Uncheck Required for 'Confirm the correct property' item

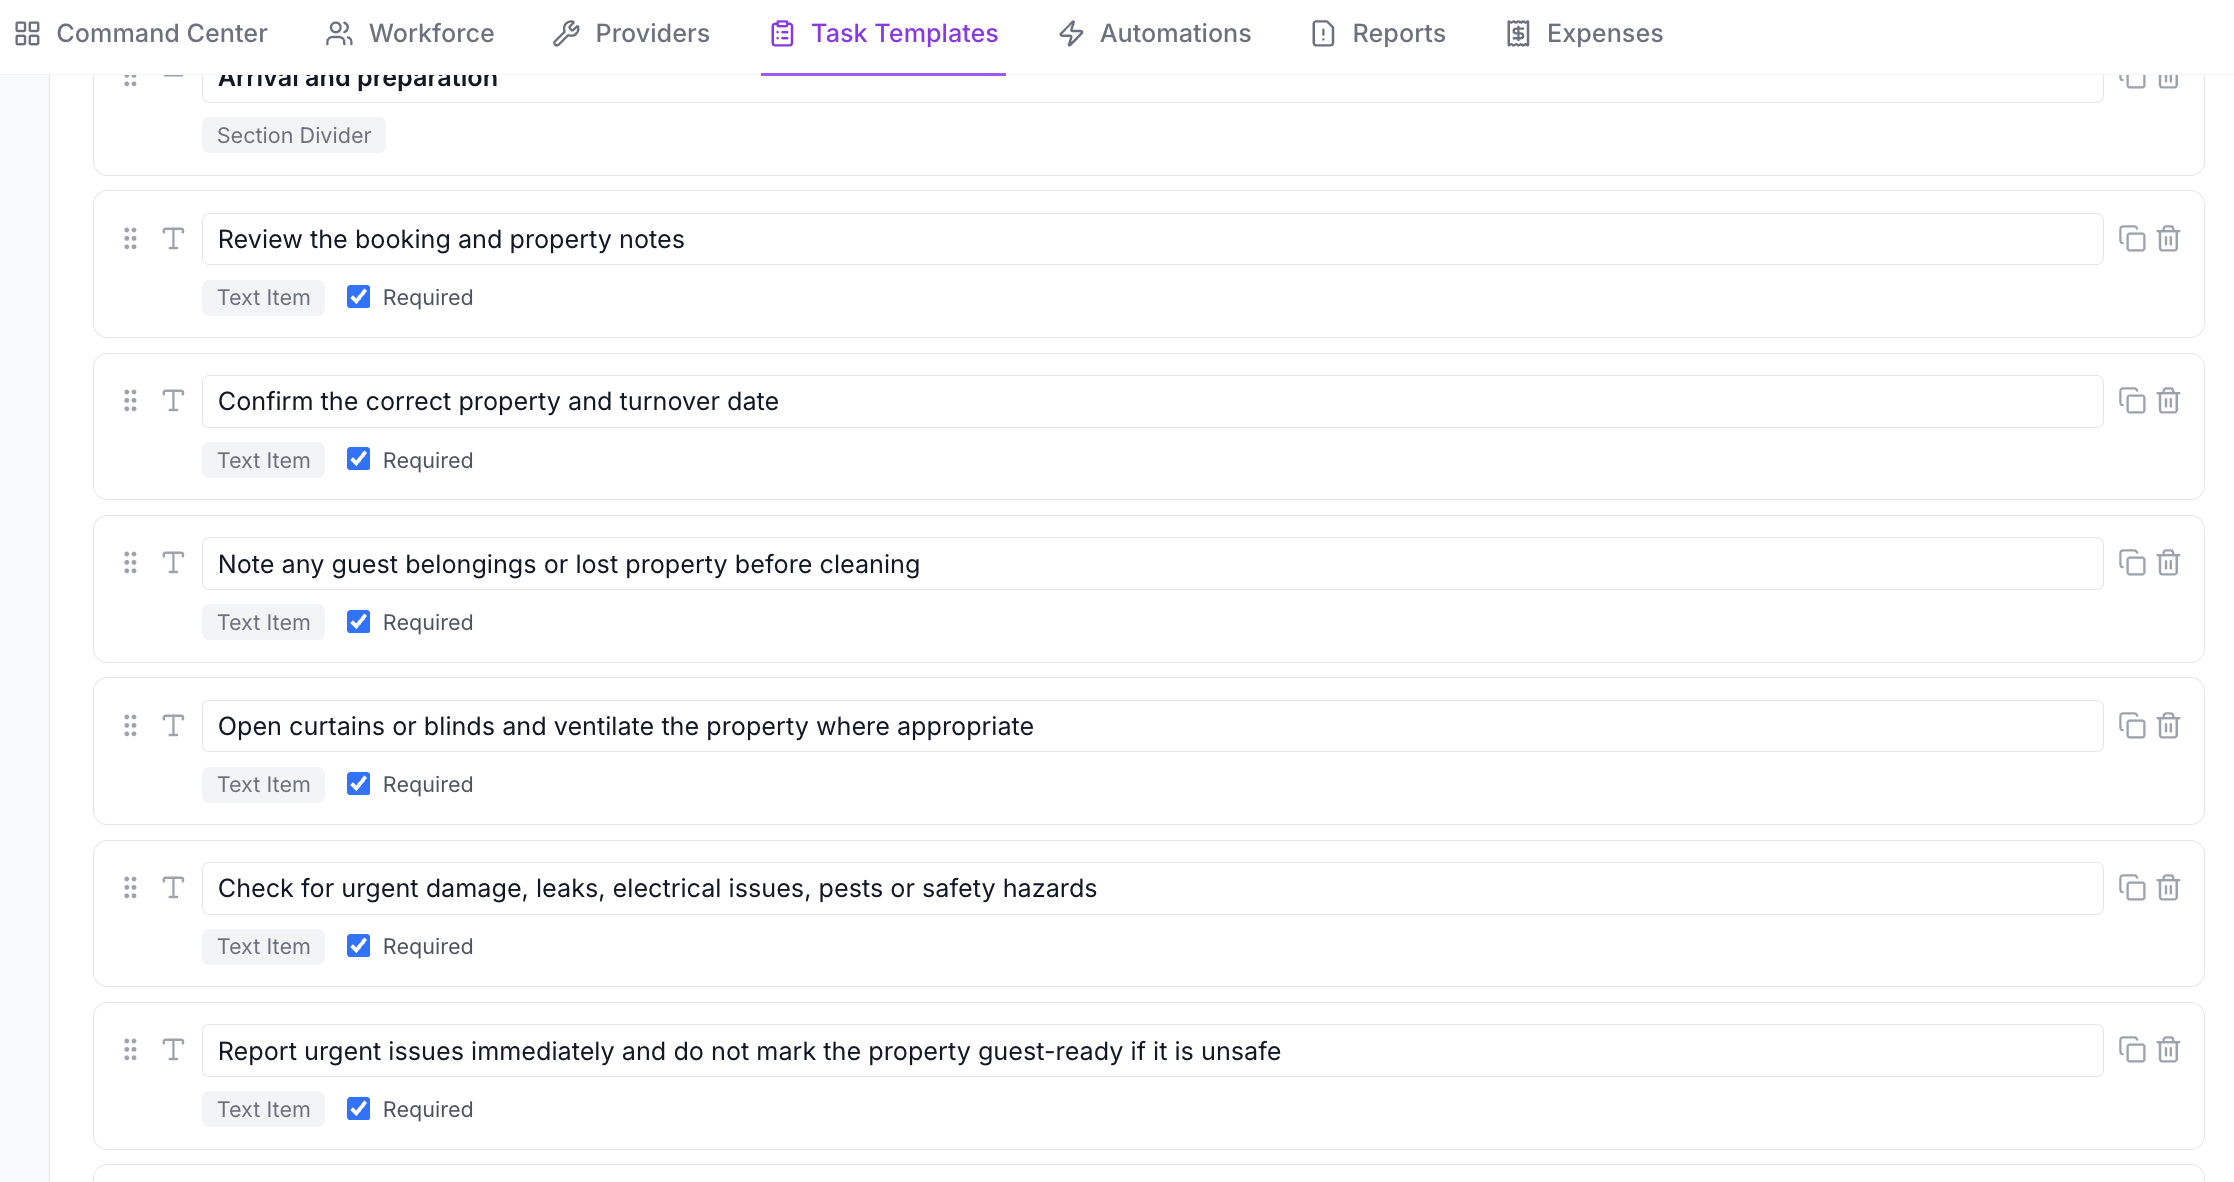tap(358, 459)
